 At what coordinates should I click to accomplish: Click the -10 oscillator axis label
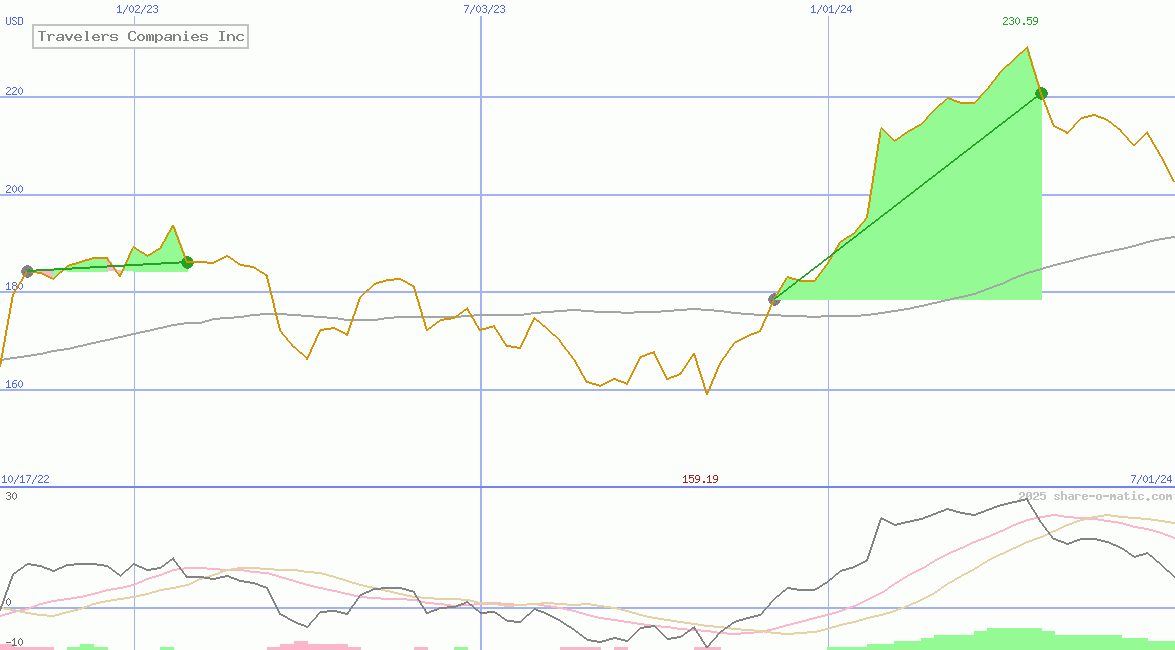coord(13,641)
